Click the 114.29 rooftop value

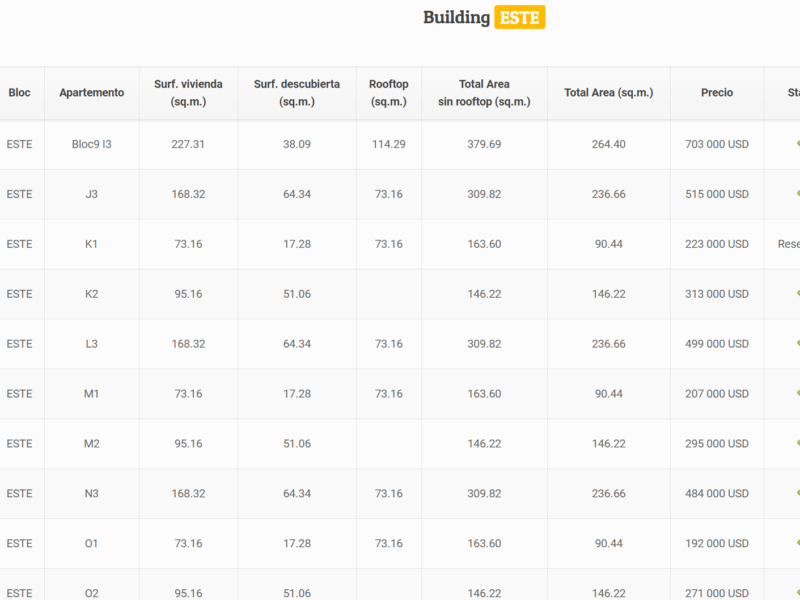389,144
